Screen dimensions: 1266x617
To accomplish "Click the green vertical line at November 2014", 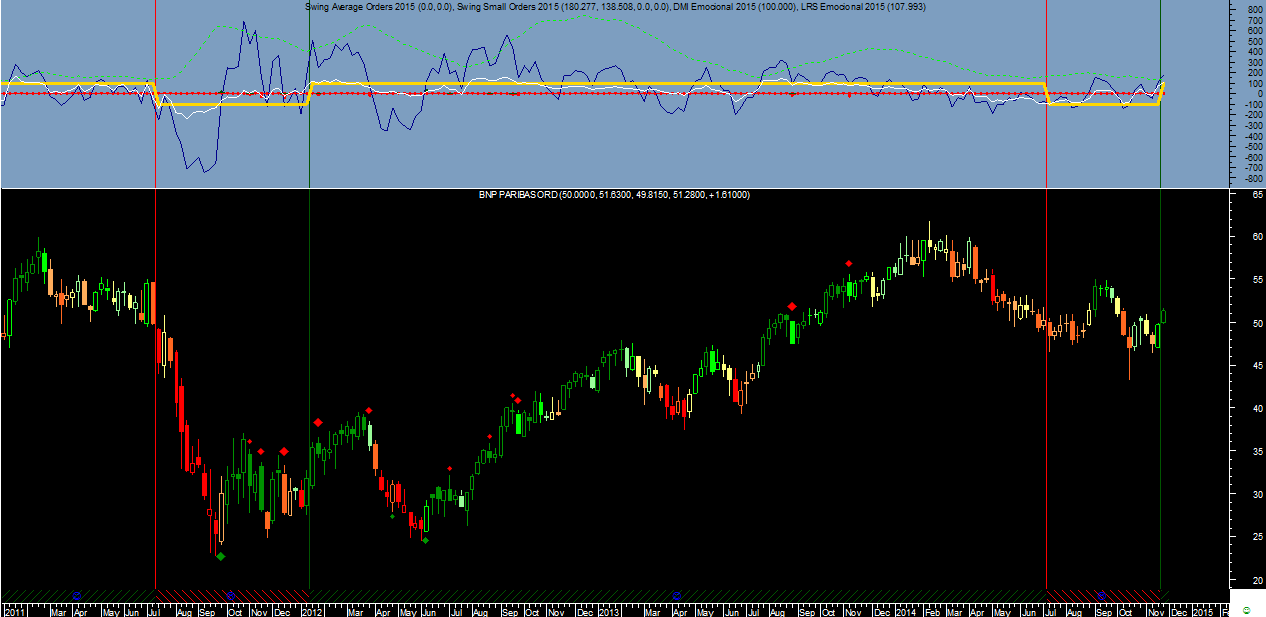I will (1160, 300).
